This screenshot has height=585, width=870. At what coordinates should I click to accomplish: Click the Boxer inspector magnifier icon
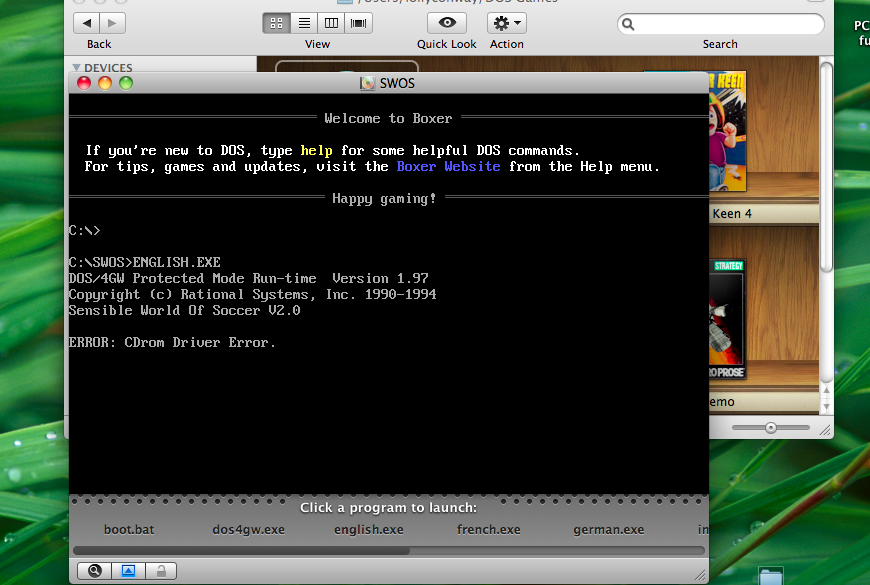click(x=95, y=571)
